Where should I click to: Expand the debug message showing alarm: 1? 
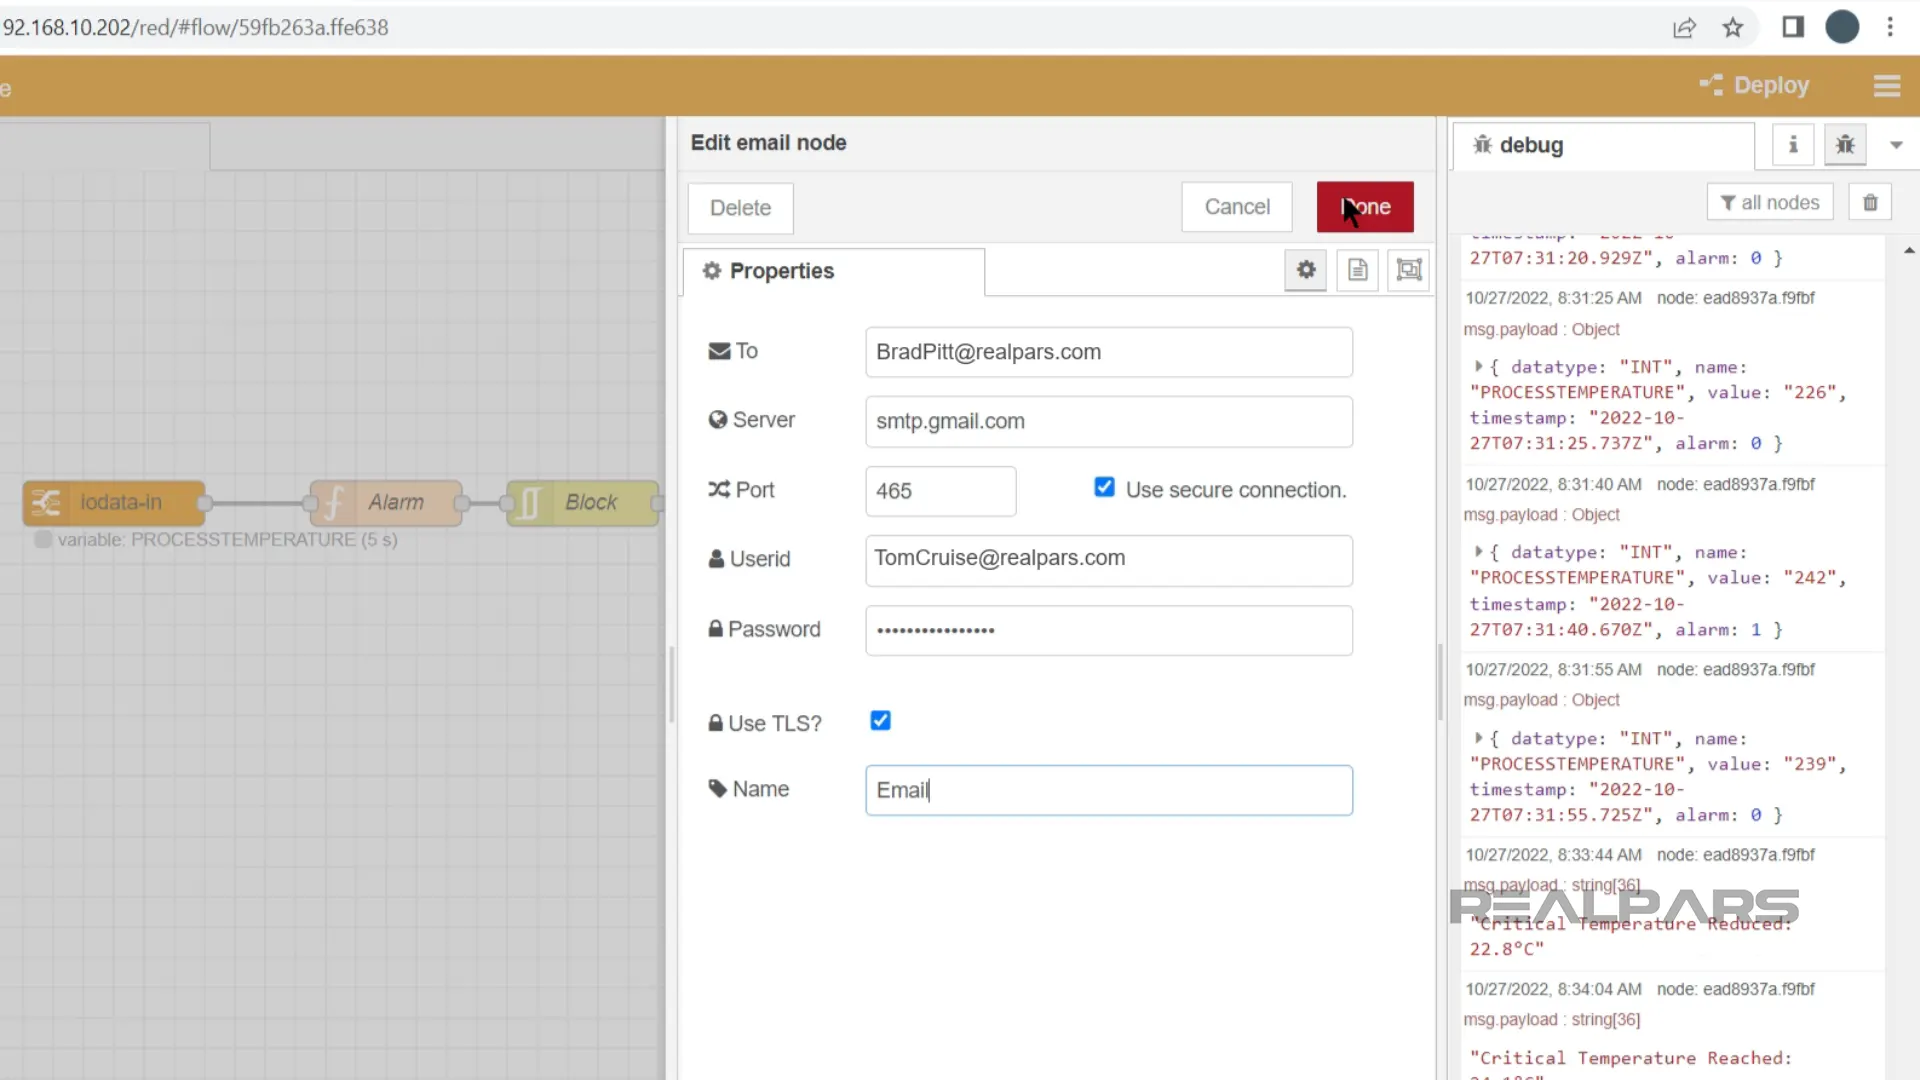pyautogui.click(x=1478, y=551)
